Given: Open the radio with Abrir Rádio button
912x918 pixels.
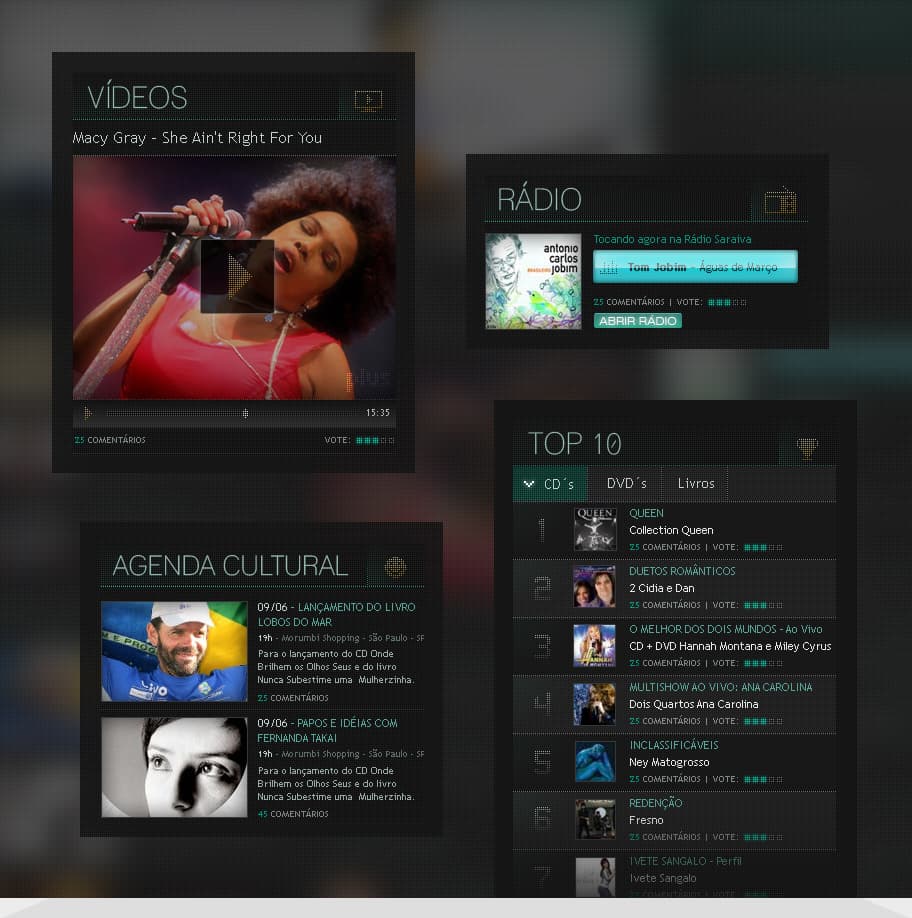Looking at the screenshot, I should pyautogui.click(x=637, y=321).
